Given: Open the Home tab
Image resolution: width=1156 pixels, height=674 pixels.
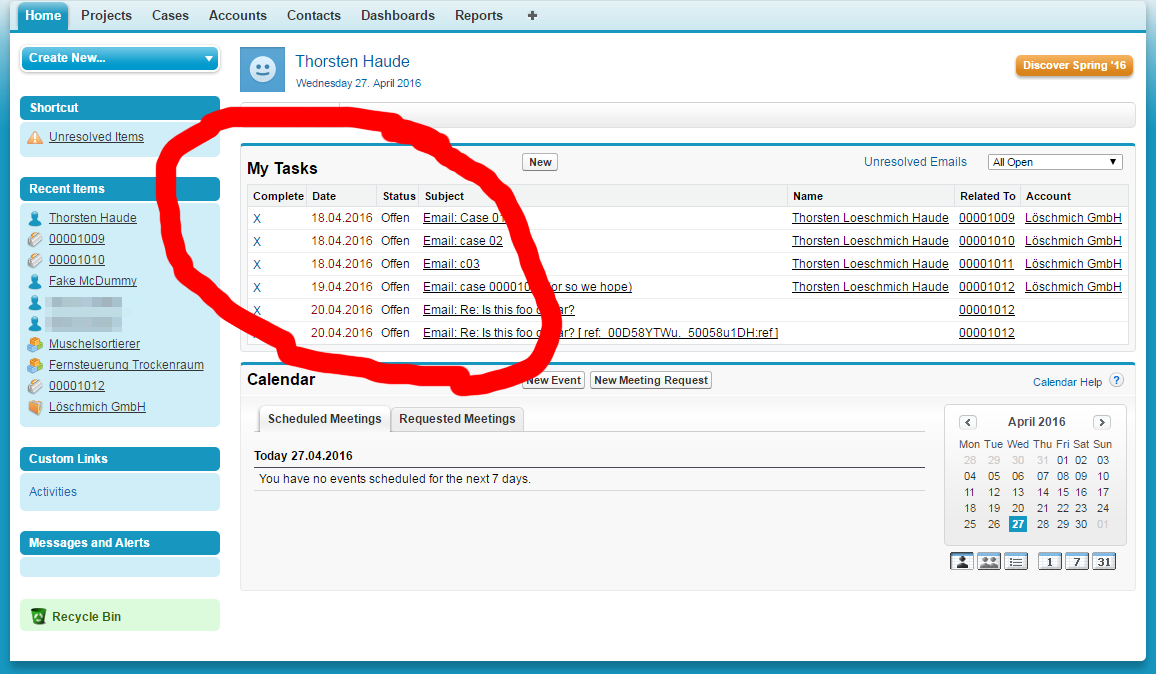Looking at the screenshot, I should 43,15.
